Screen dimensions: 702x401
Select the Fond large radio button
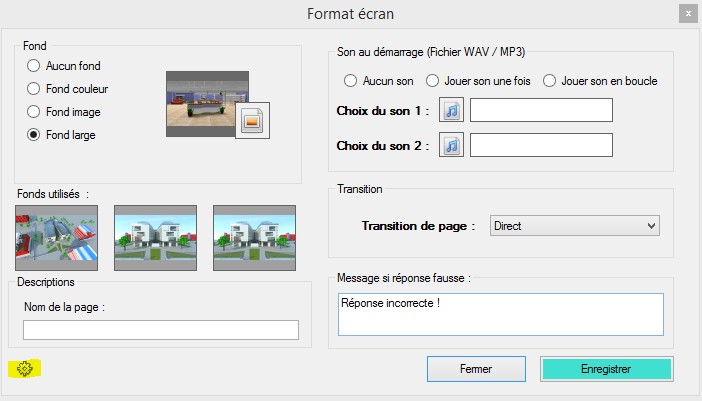pyautogui.click(x=33, y=135)
